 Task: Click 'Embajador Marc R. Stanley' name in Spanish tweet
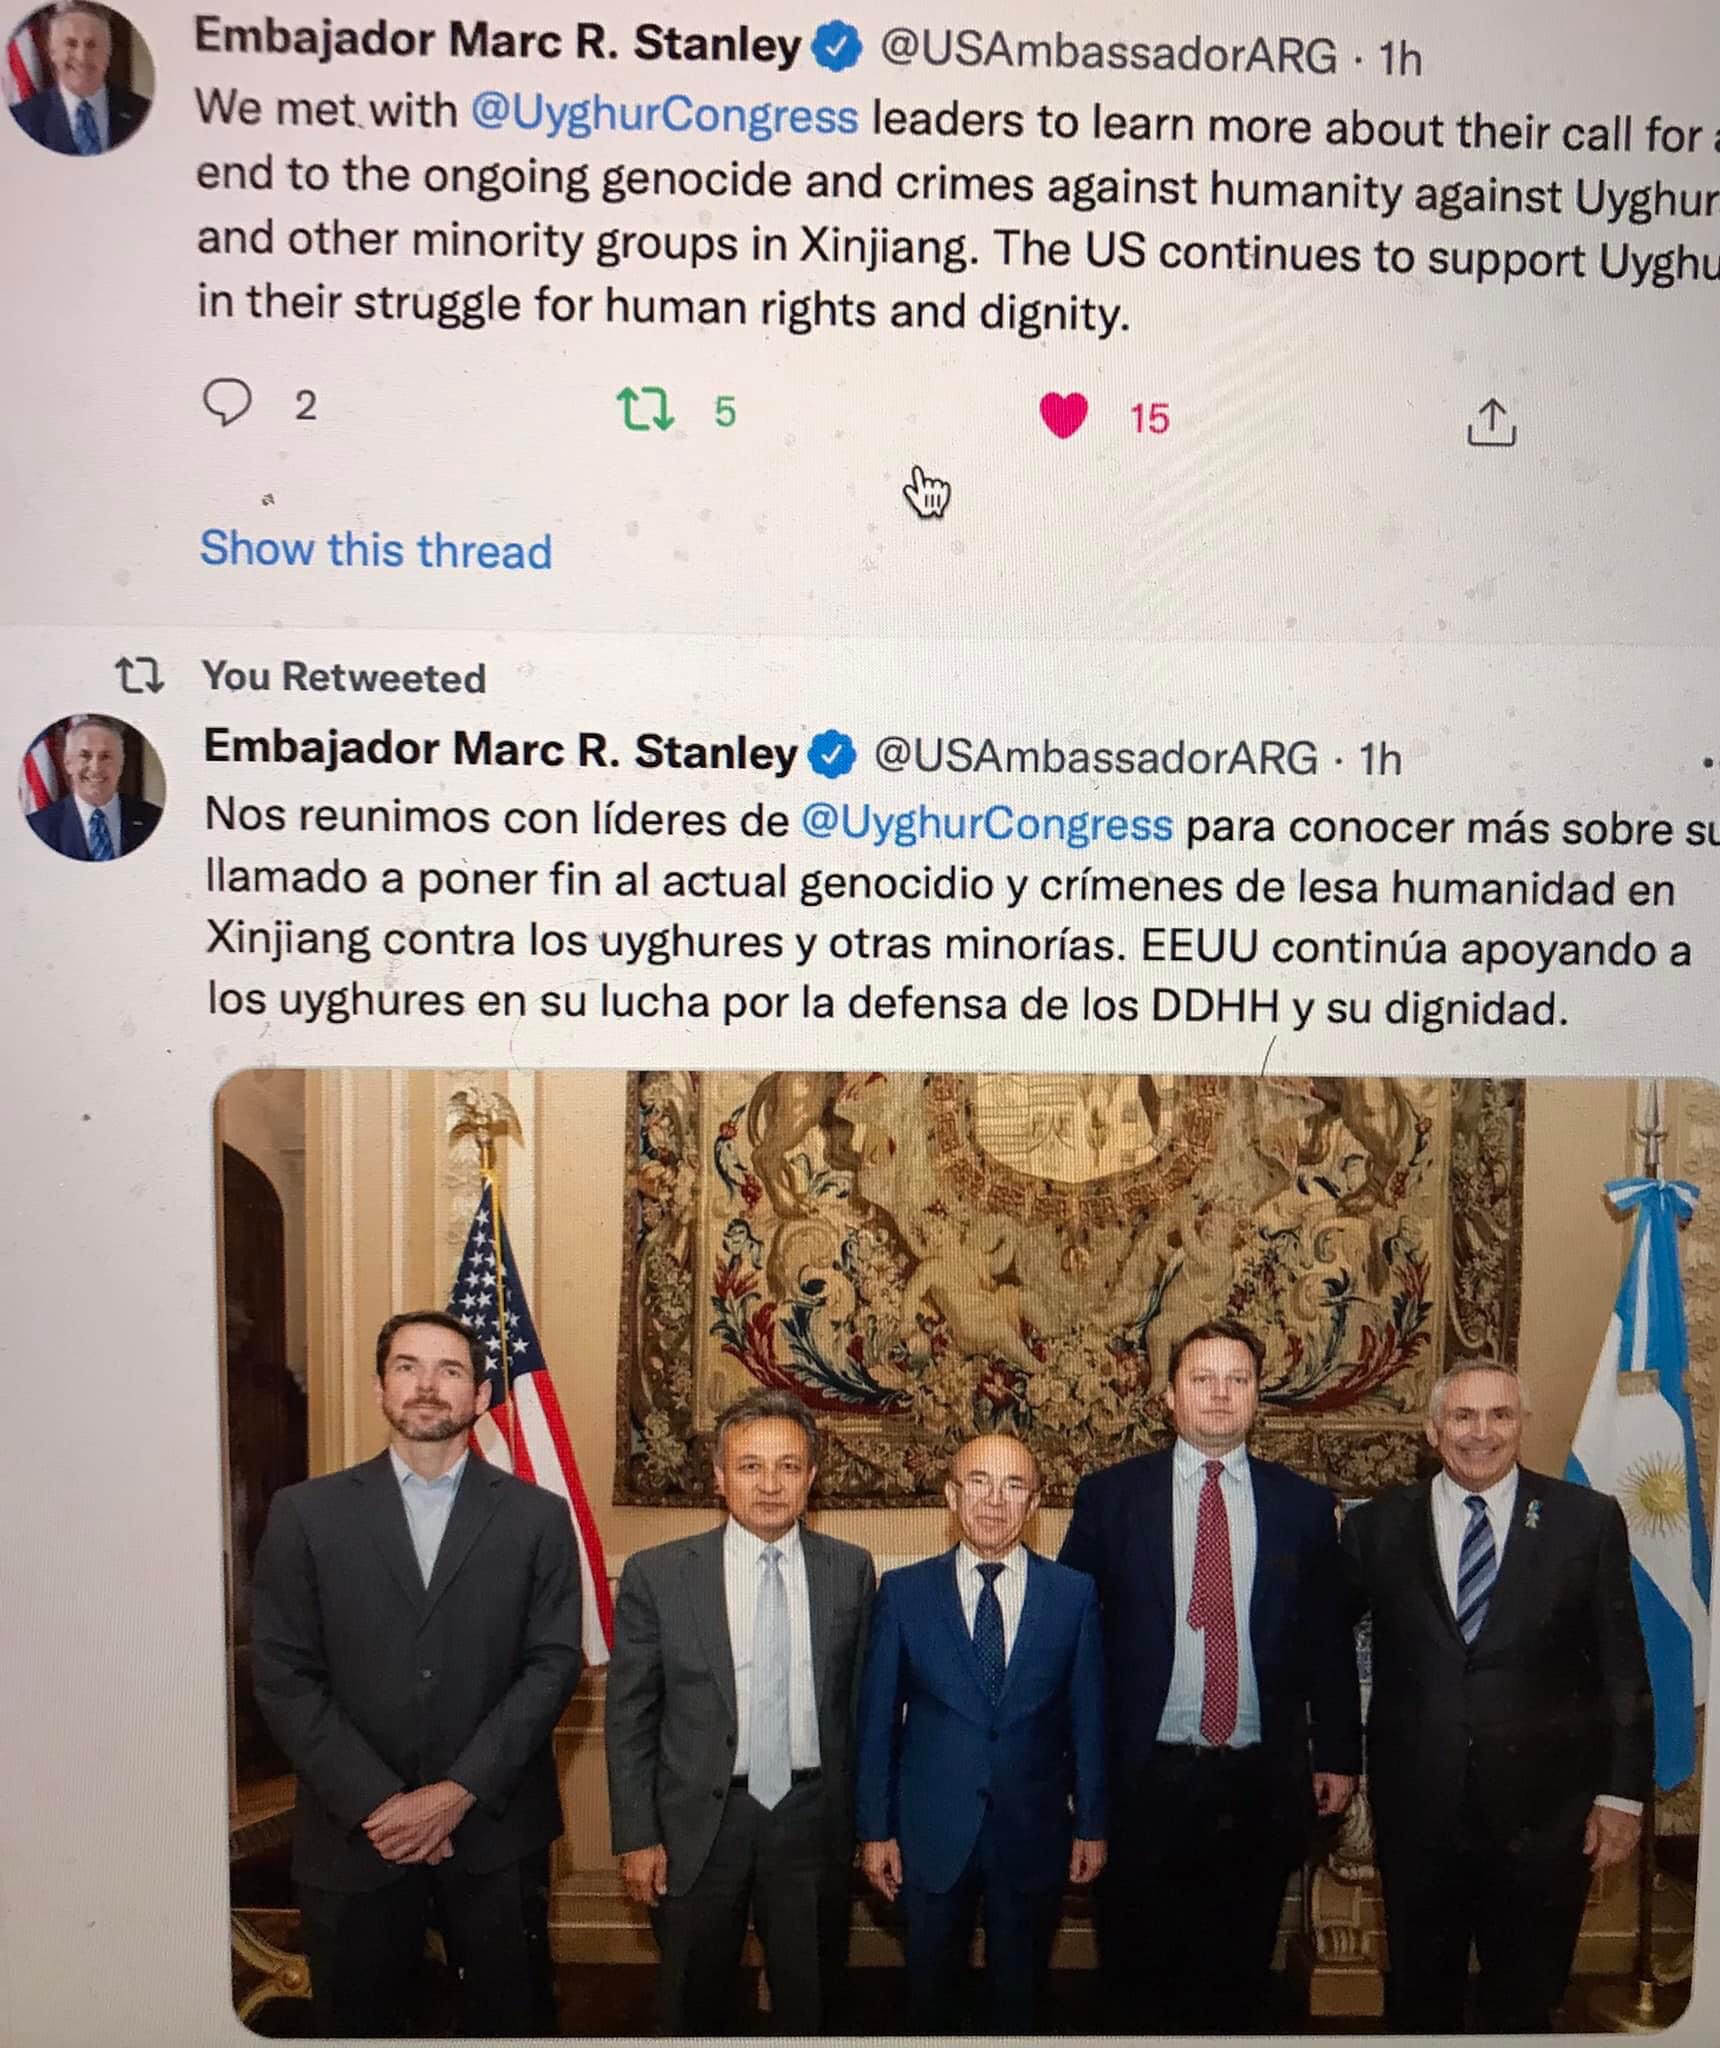point(501,750)
